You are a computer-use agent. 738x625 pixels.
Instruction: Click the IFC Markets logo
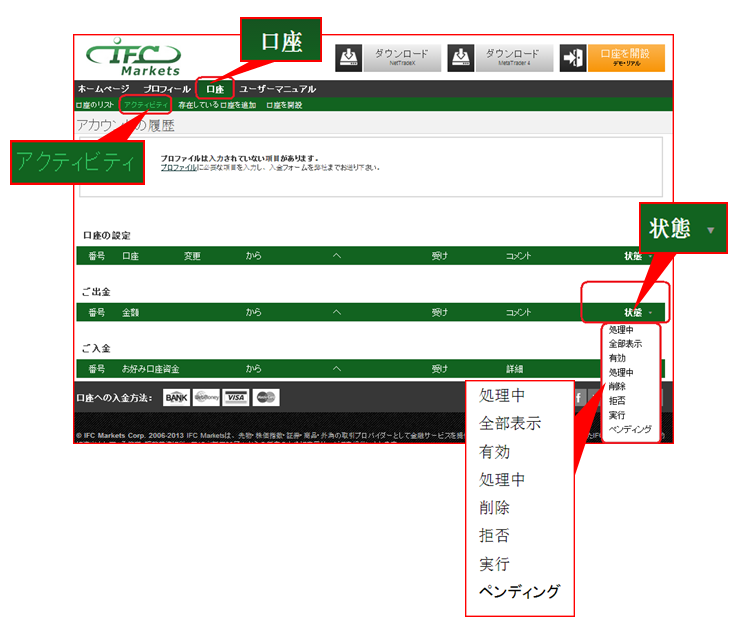133,59
